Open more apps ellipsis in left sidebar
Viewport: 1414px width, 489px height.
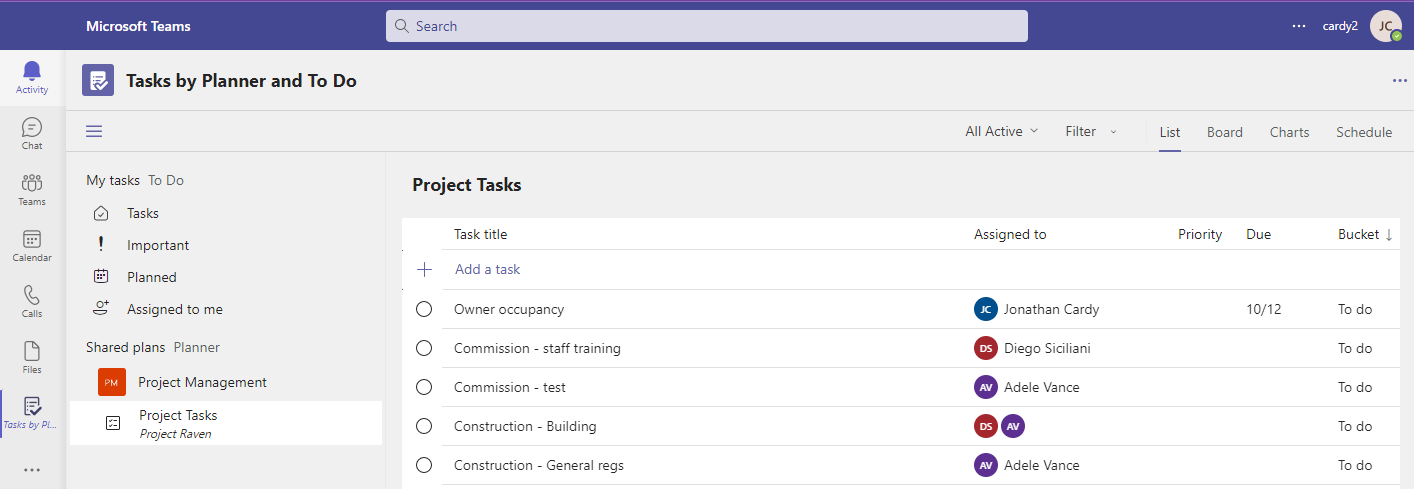coord(32,470)
